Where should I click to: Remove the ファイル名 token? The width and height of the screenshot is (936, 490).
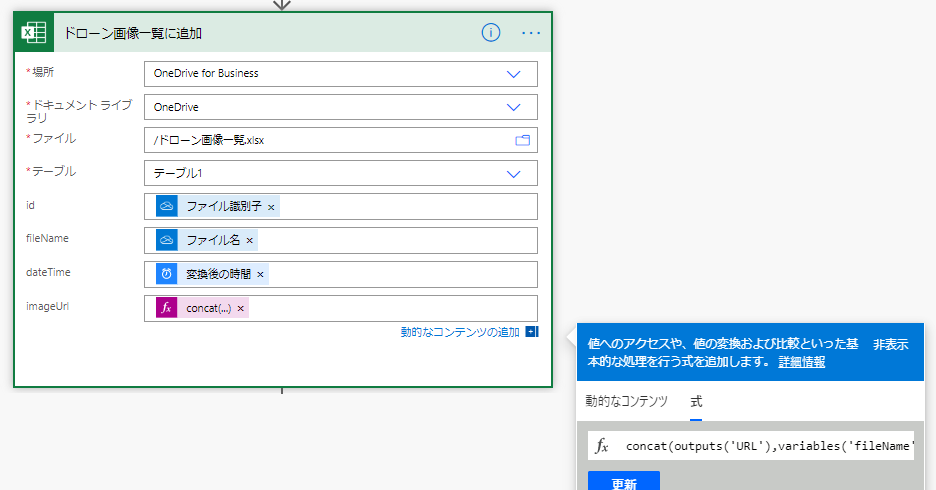(x=250, y=241)
